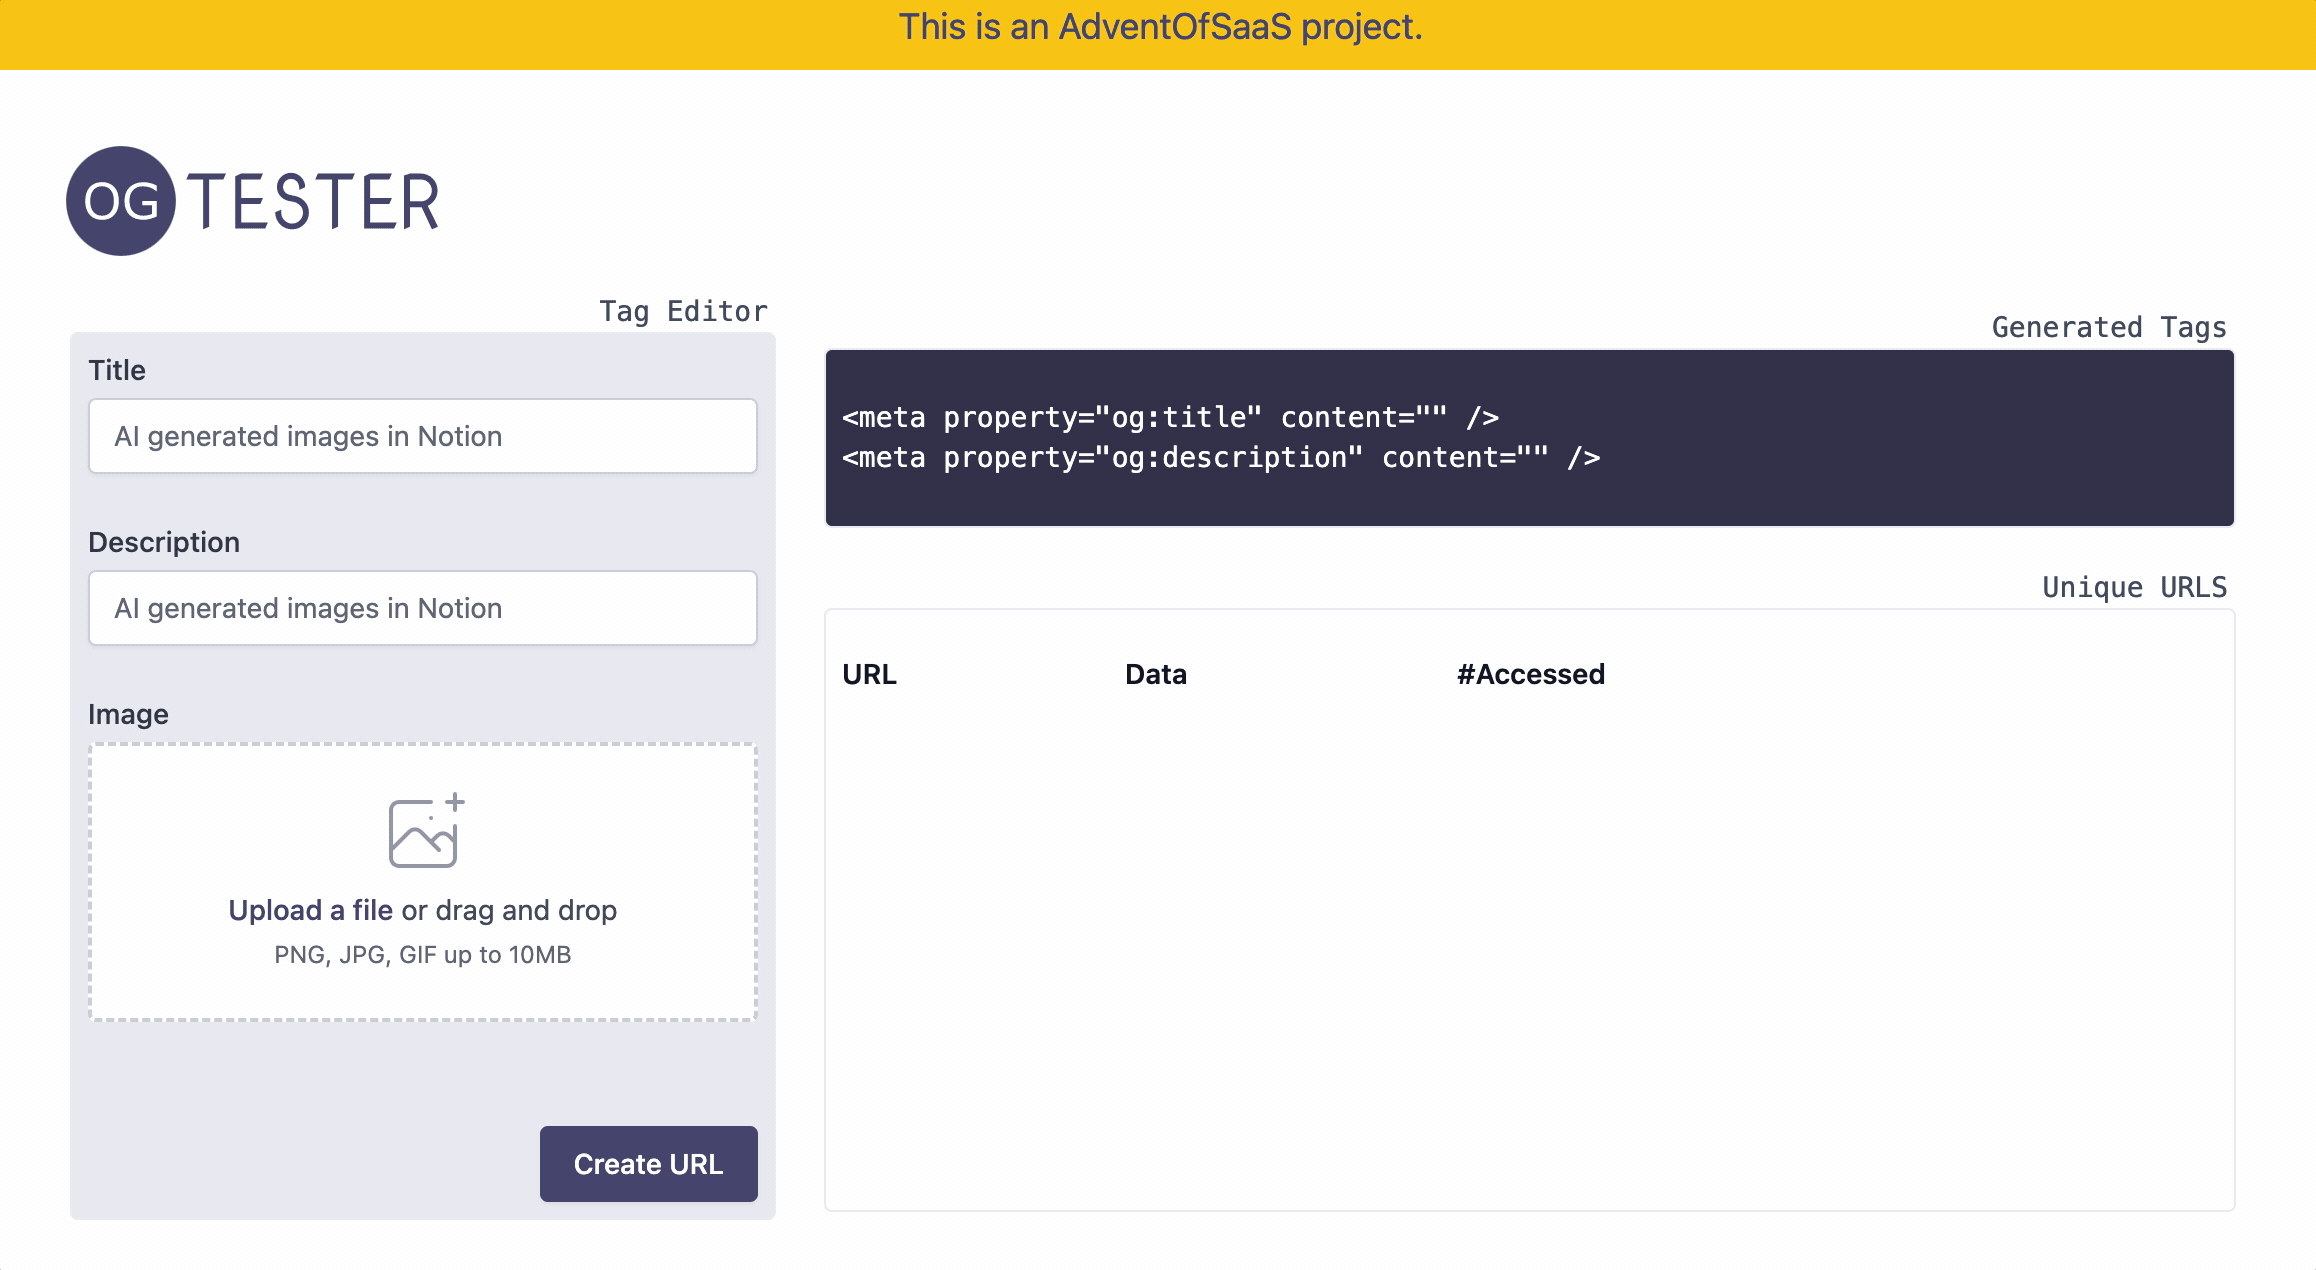2316x1270 pixels.
Task: Focus the Title input field
Action: click(423, 436)
